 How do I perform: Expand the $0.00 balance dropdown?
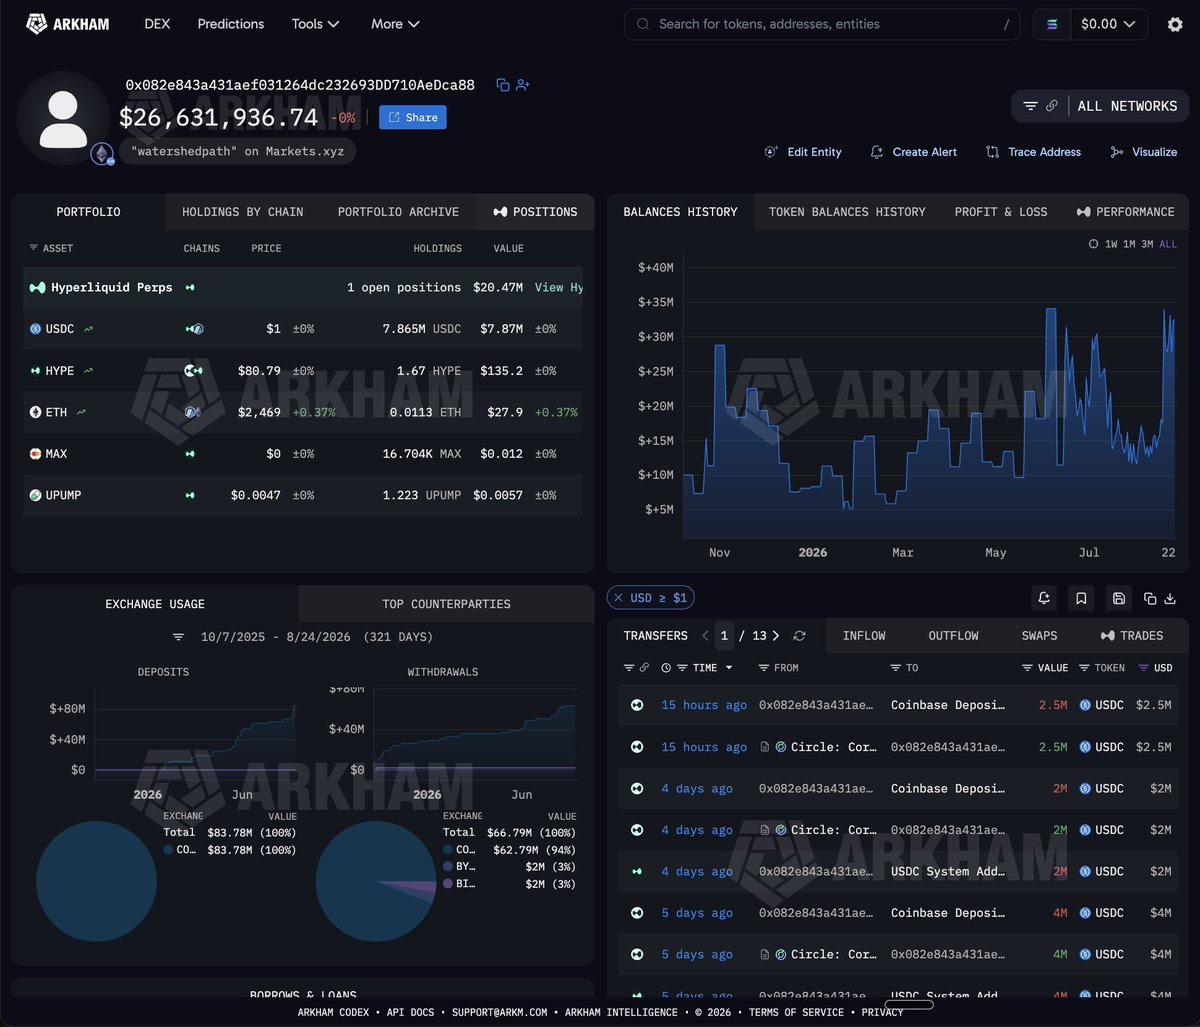[x=1108, y=24]
